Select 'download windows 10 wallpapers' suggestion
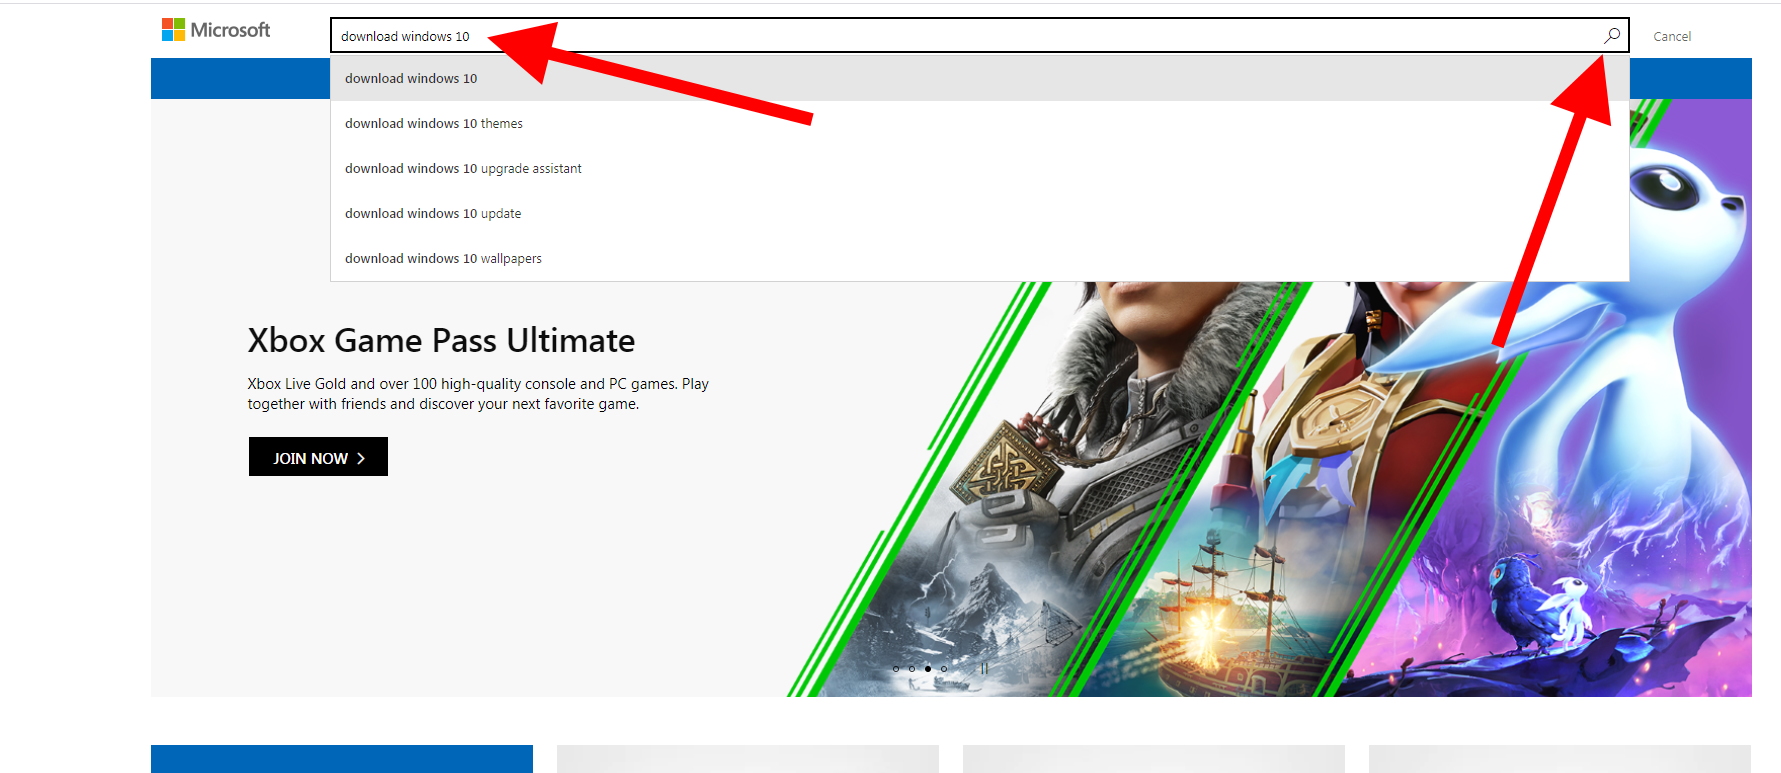The image size is (1781, 773). point(980,258)
